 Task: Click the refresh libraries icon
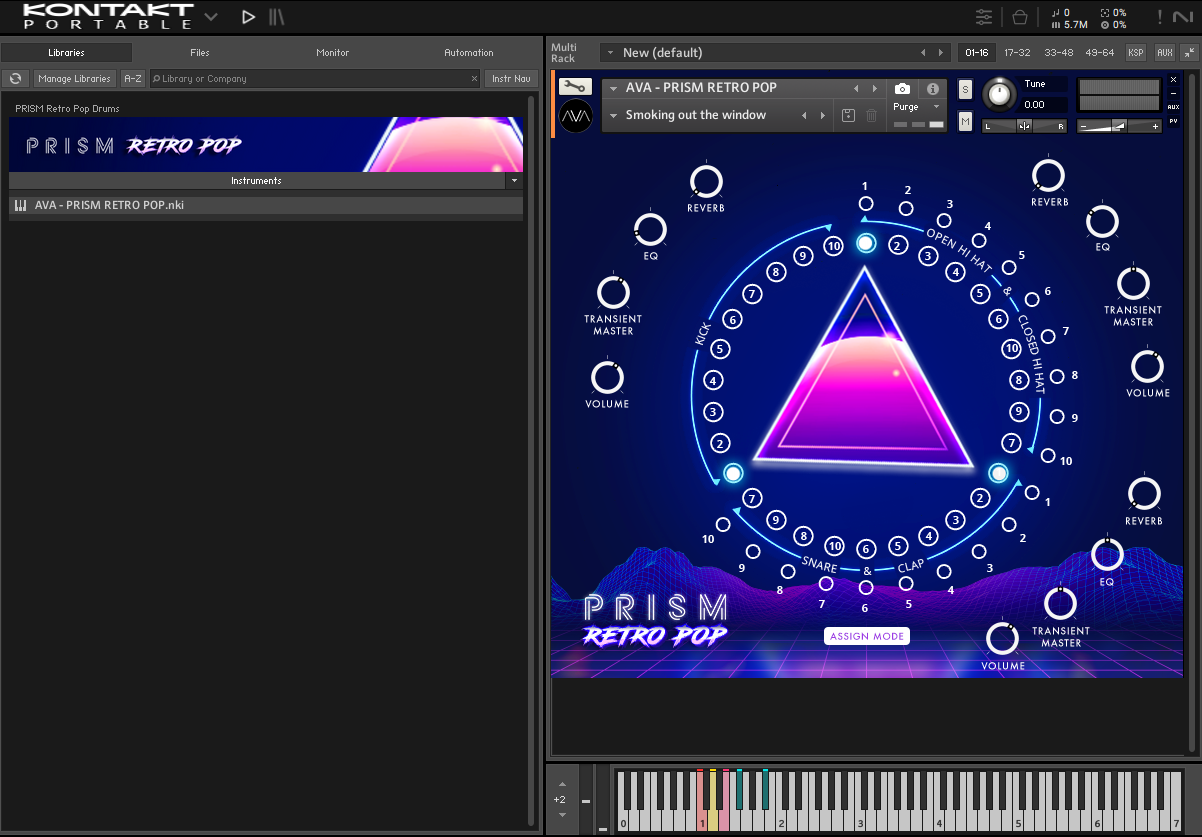(x=15, y=78)
